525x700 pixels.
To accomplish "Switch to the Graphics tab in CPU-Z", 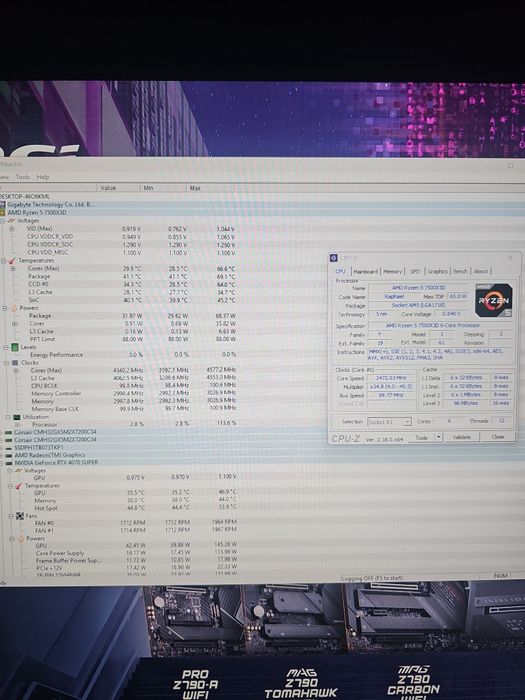I will coord(438,271).
